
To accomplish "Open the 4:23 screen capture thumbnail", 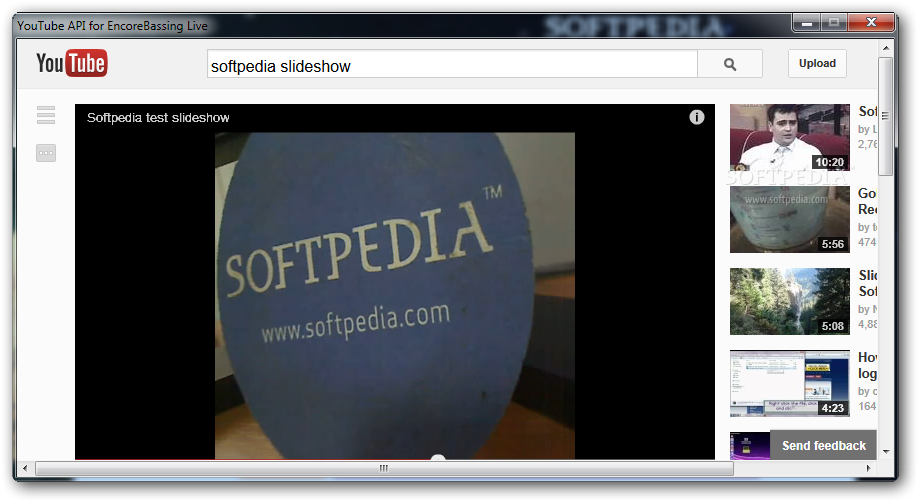I will (789, 384).
